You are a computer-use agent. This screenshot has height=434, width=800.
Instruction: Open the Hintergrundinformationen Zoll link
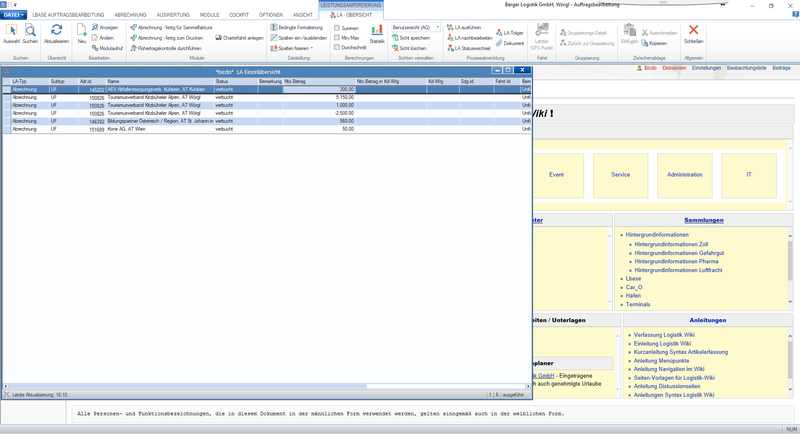671,244
